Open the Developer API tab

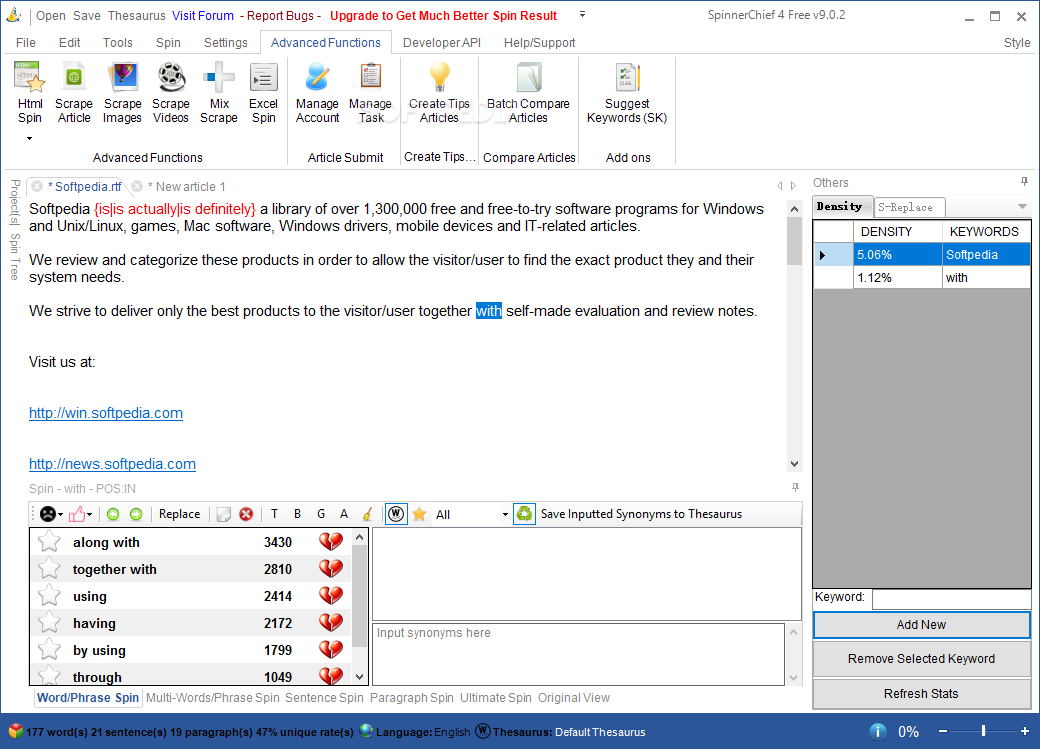point(442,42)
